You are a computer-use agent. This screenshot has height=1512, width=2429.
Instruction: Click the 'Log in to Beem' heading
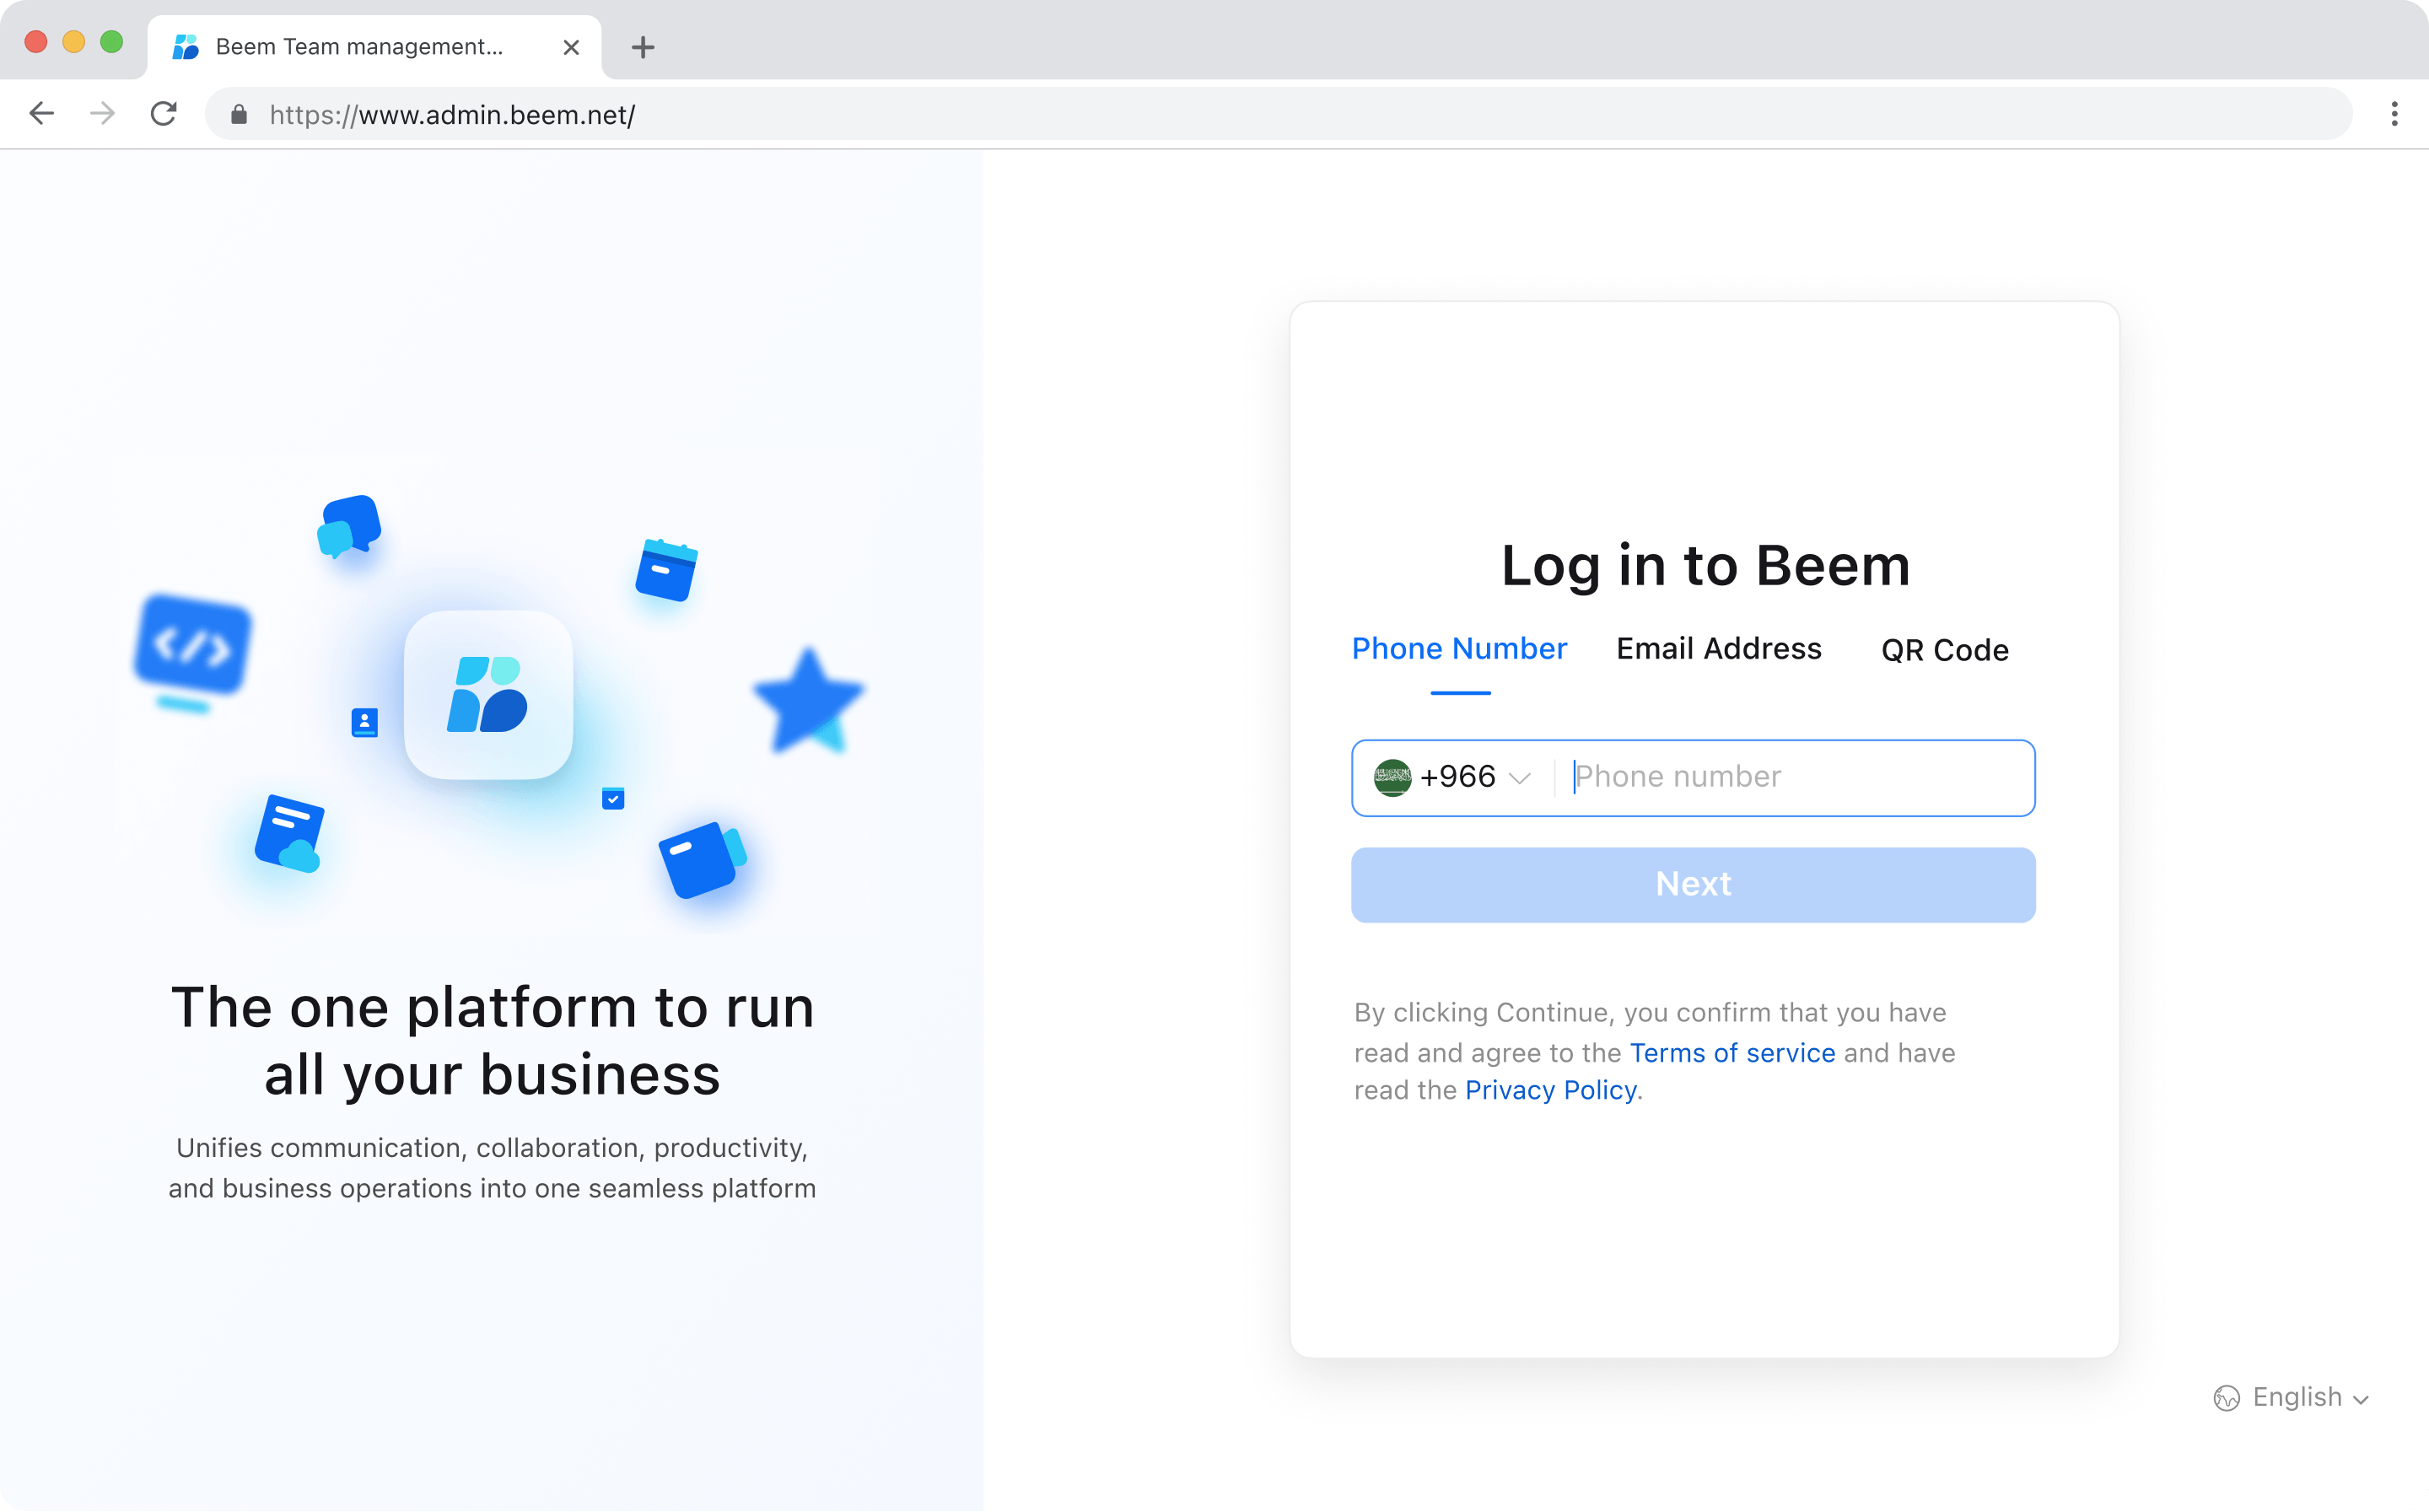pyautogui.click(x=1705, y=566)
